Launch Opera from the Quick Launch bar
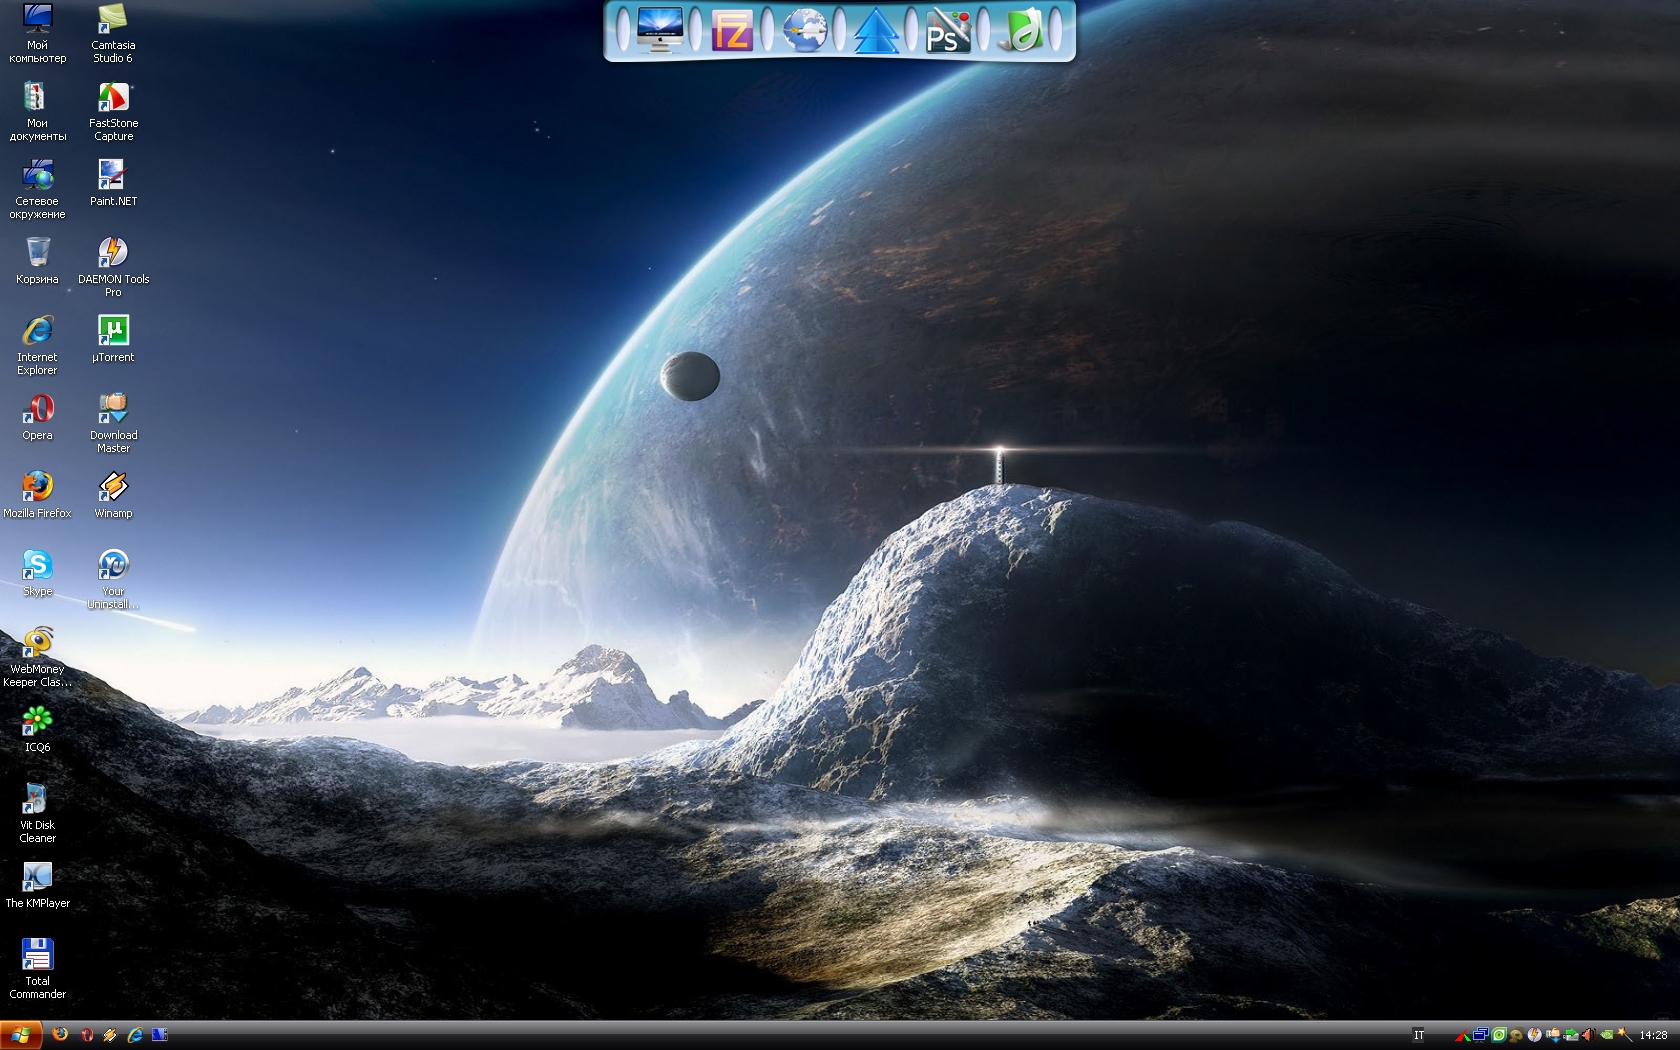The height and width of the screenshot is (1050, 1680). click(x=86, y=1035)
